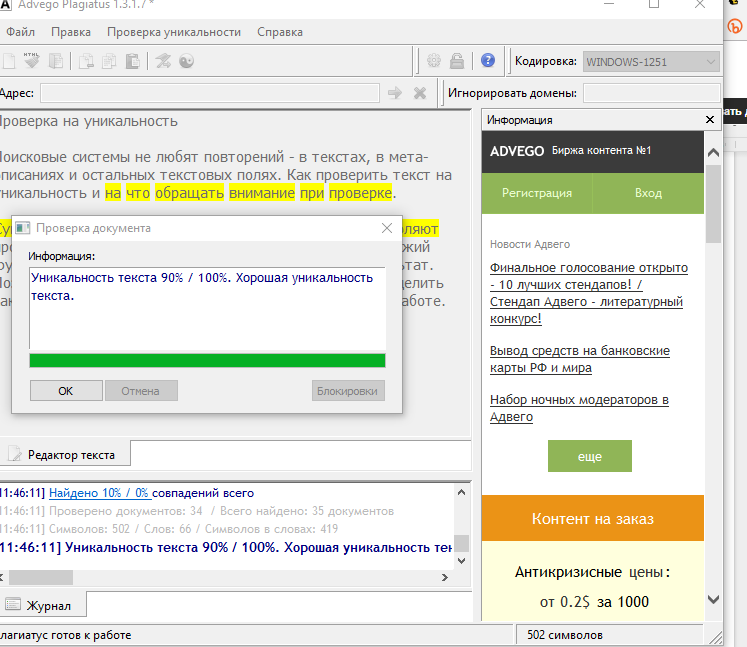Click the Найдено 10% / 0% log link
The height and width of the screenshot is (647, 747).
(100, 493)
